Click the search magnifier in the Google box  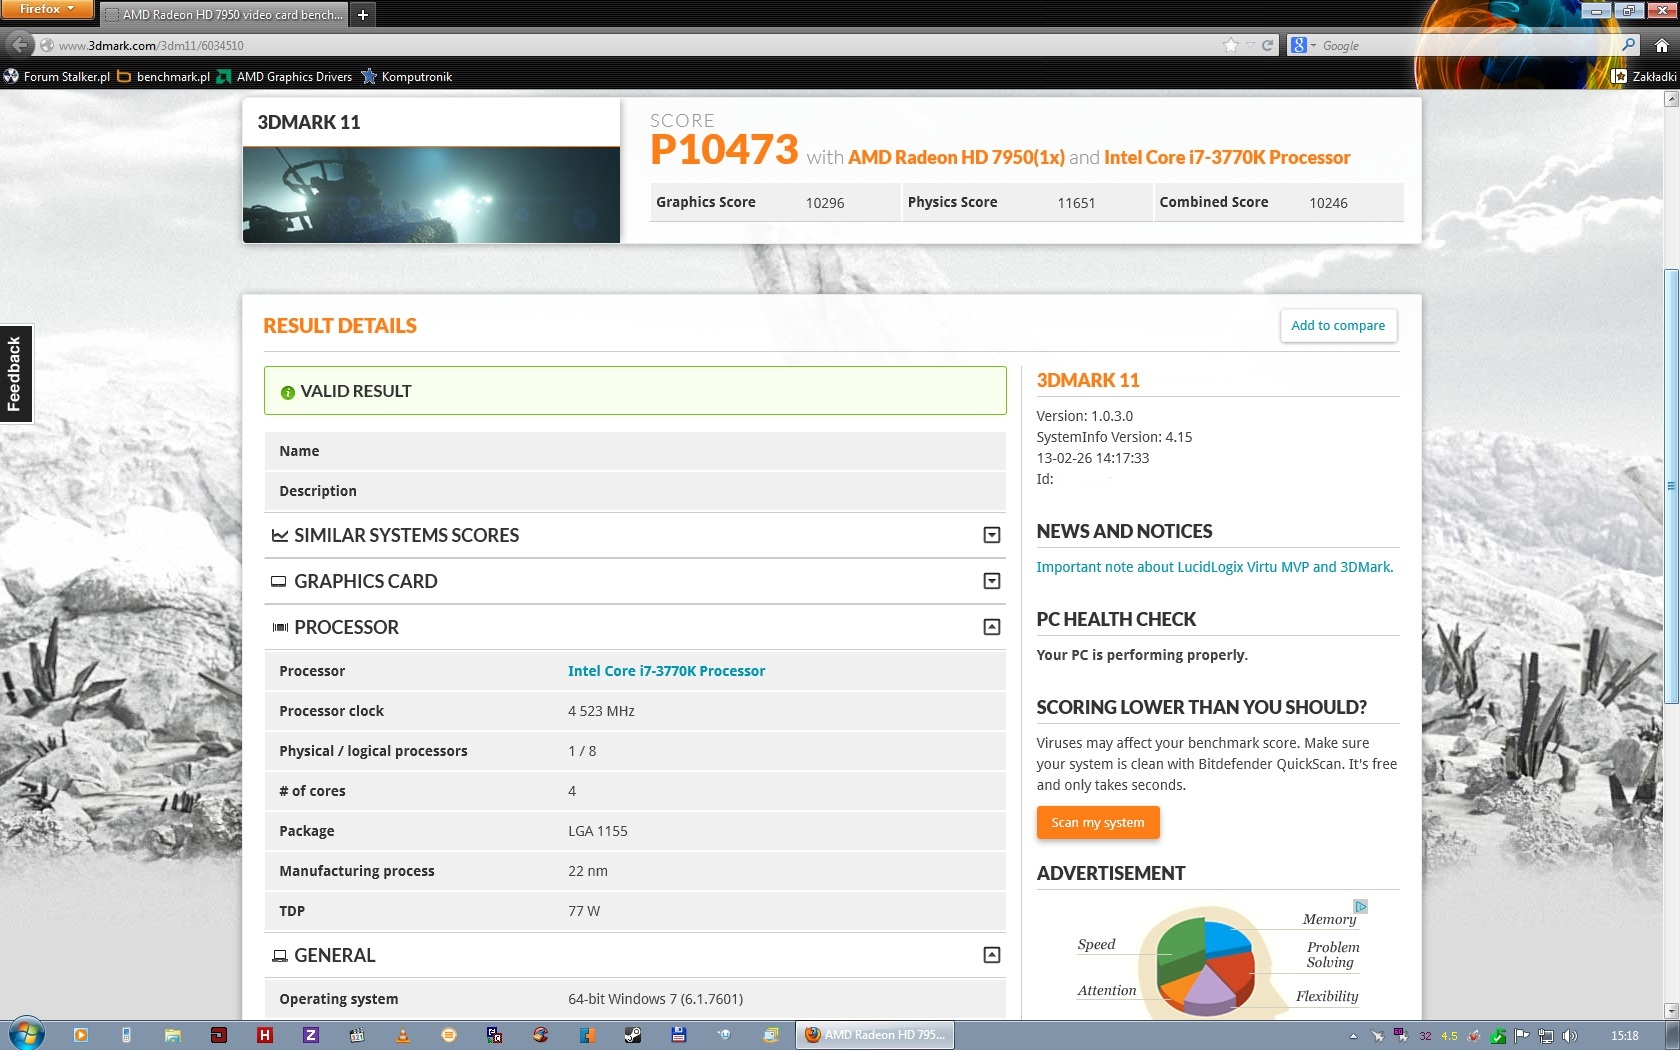click(x=1628, y=45)
